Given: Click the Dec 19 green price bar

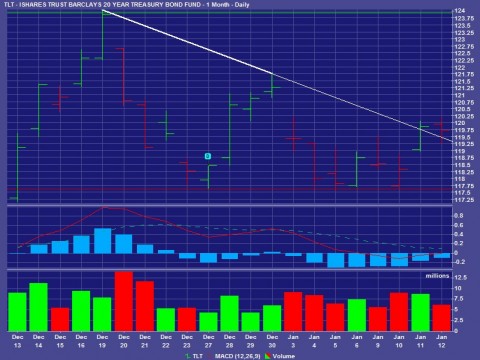Looking at the screenshot, I should pos(103,35).
